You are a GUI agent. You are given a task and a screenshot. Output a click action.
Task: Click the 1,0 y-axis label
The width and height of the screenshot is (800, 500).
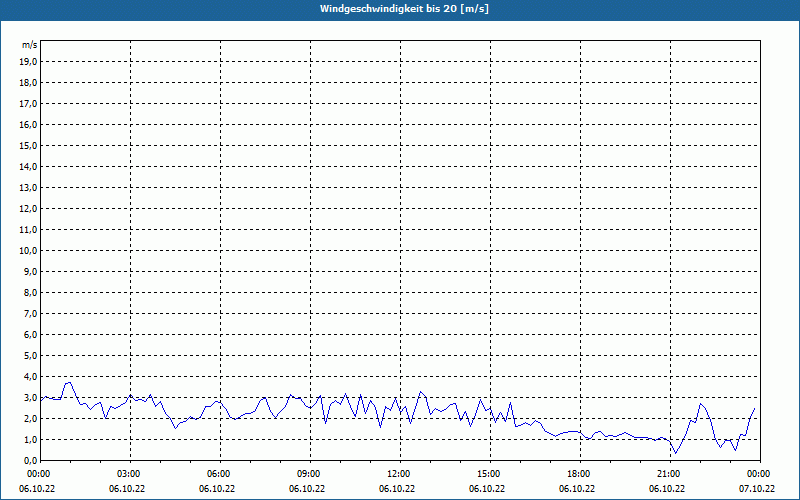[x=32, y=440]
